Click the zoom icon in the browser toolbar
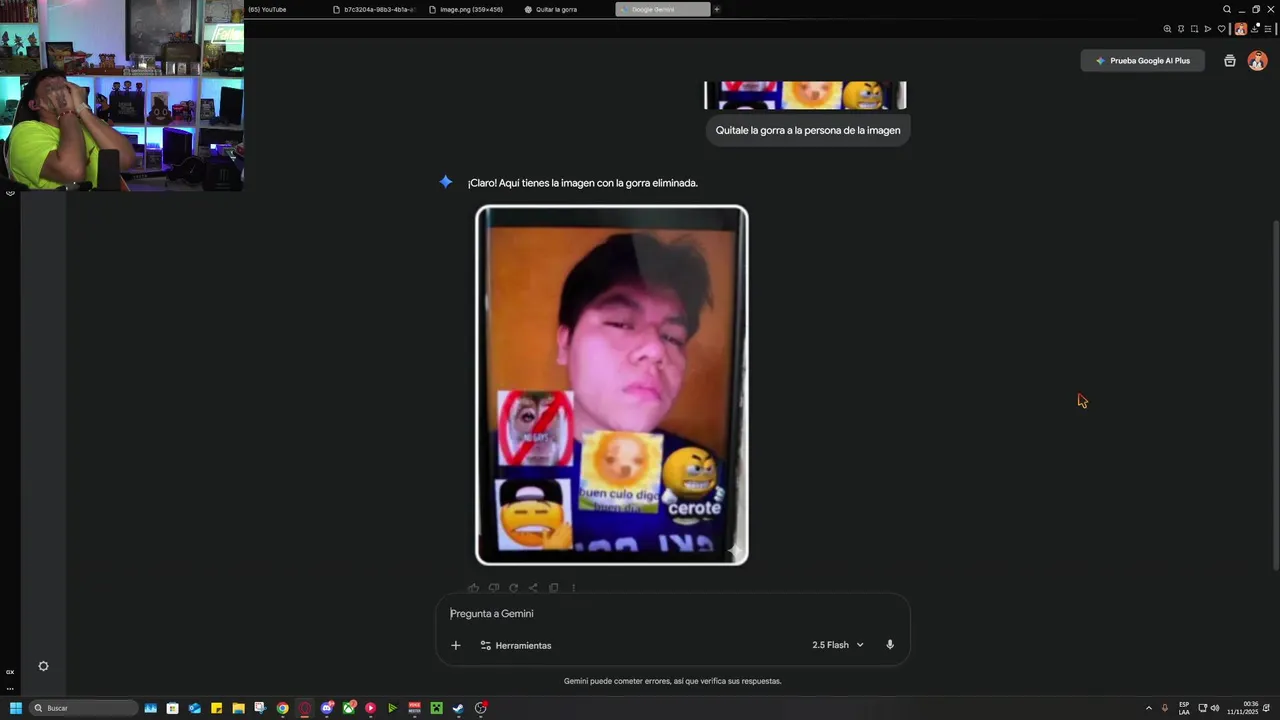 point(1167,29)
